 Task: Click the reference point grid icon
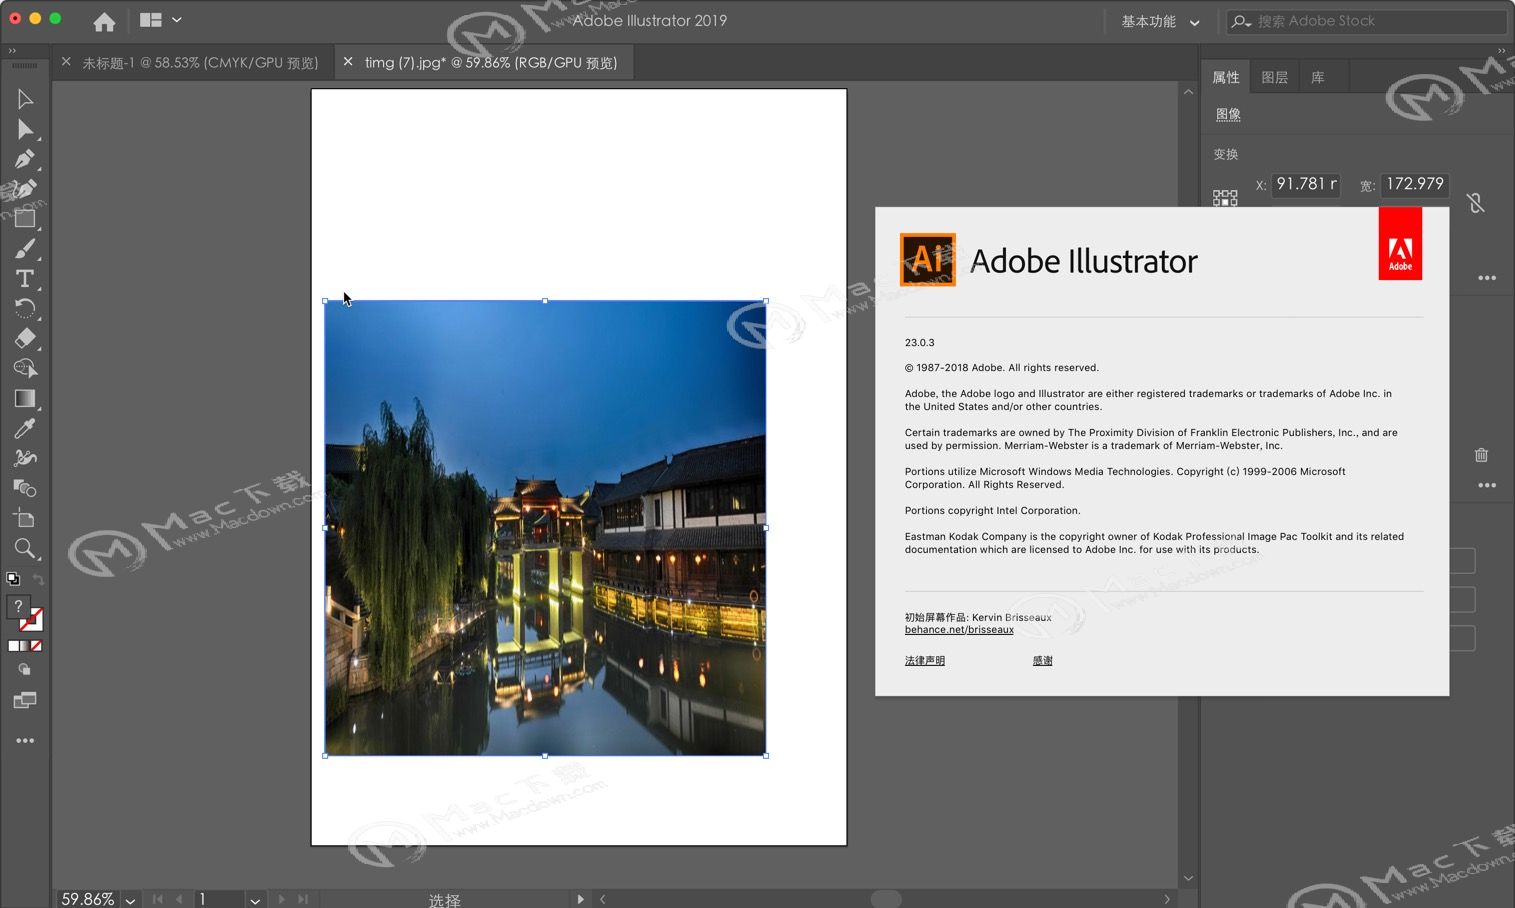1225,198
